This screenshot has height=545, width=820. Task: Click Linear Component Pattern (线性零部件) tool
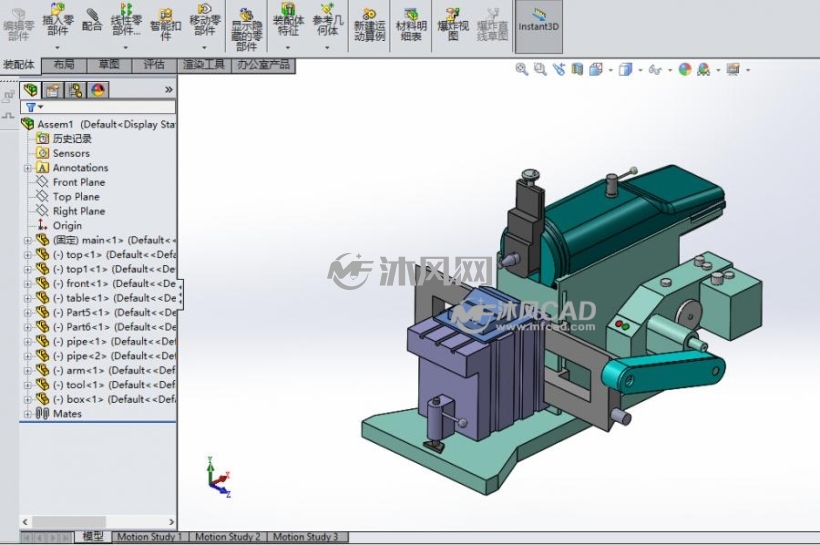click(126, 20)
